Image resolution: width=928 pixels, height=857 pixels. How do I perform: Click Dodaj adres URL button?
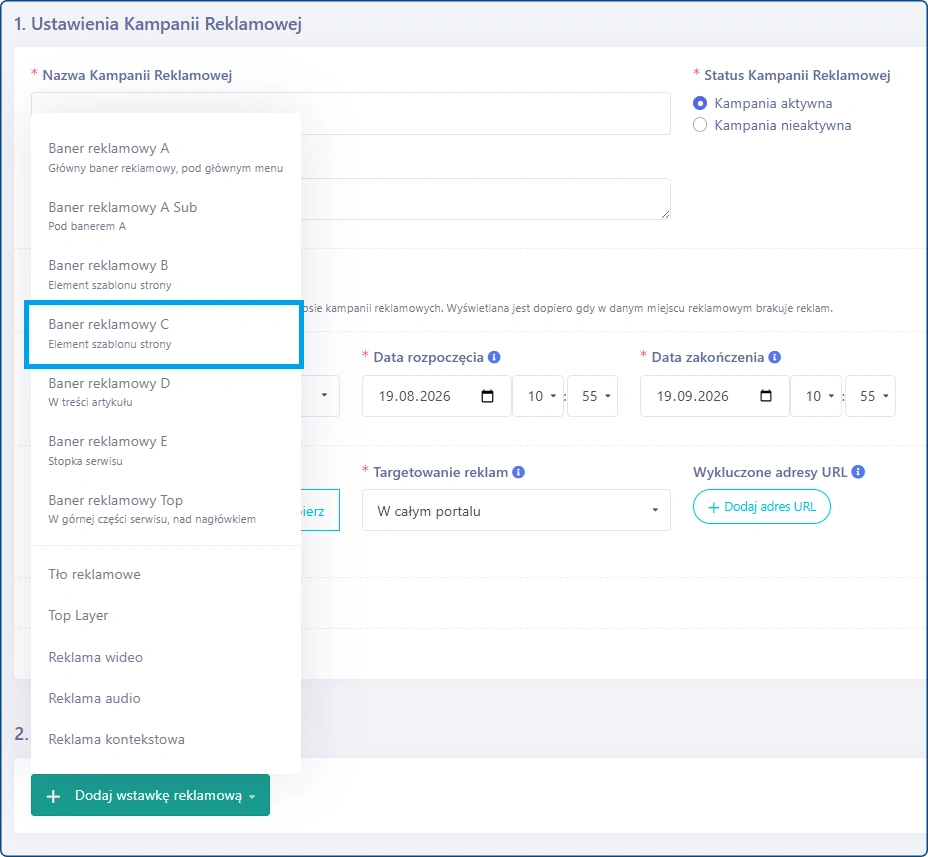coord(762,507)
